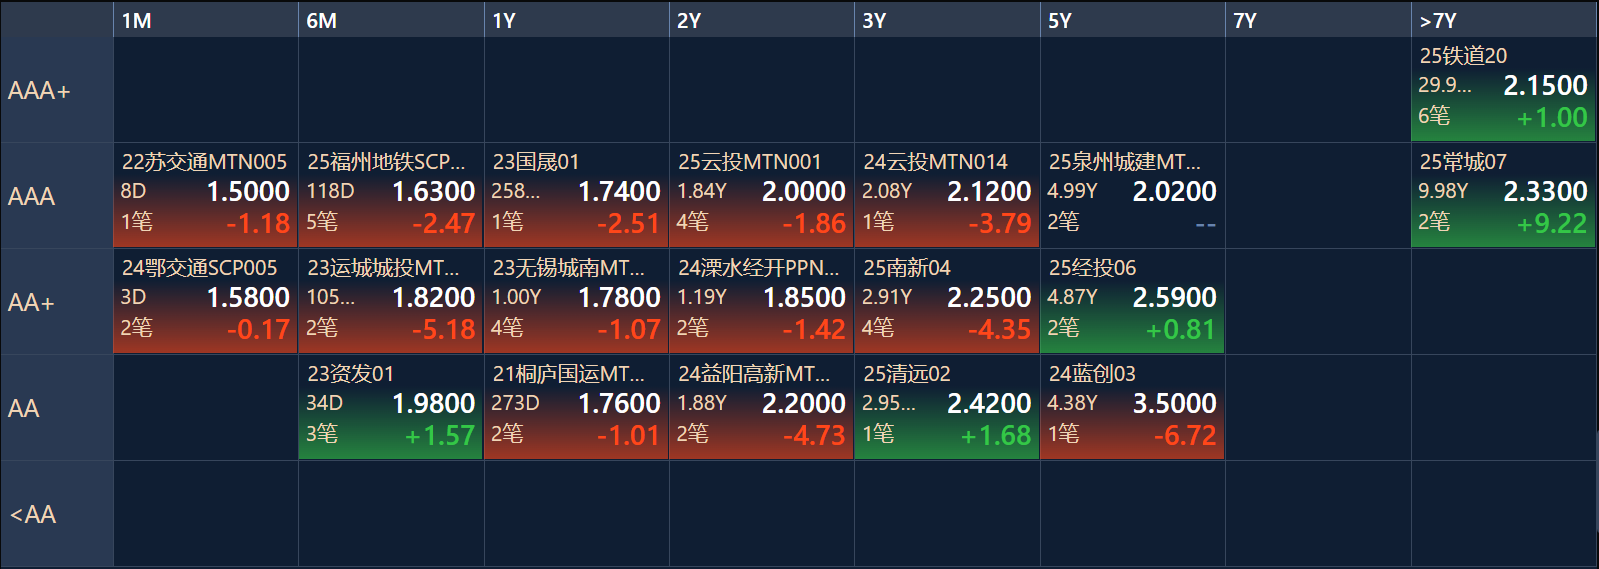Open 25福州地铁SCP bond tile
The width and height of the screenshot is (1599, 569).
click(x=391, y=196)
